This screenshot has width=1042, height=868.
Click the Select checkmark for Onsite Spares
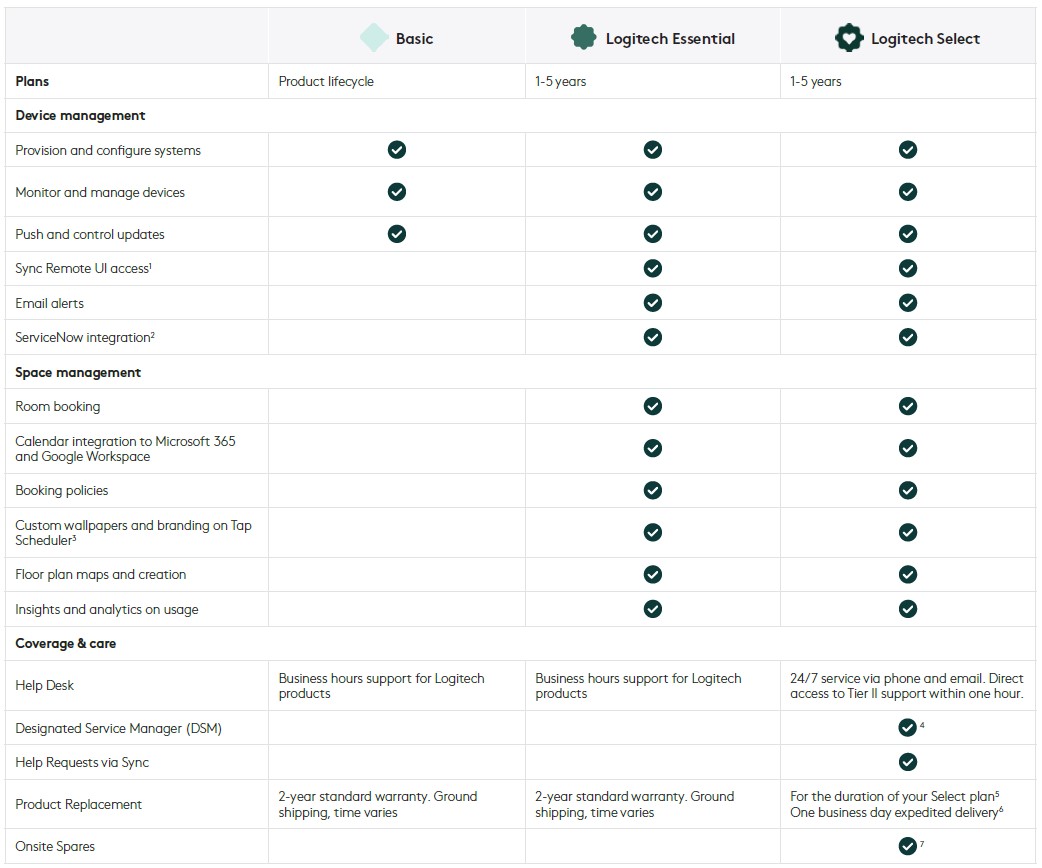(908, 845)
